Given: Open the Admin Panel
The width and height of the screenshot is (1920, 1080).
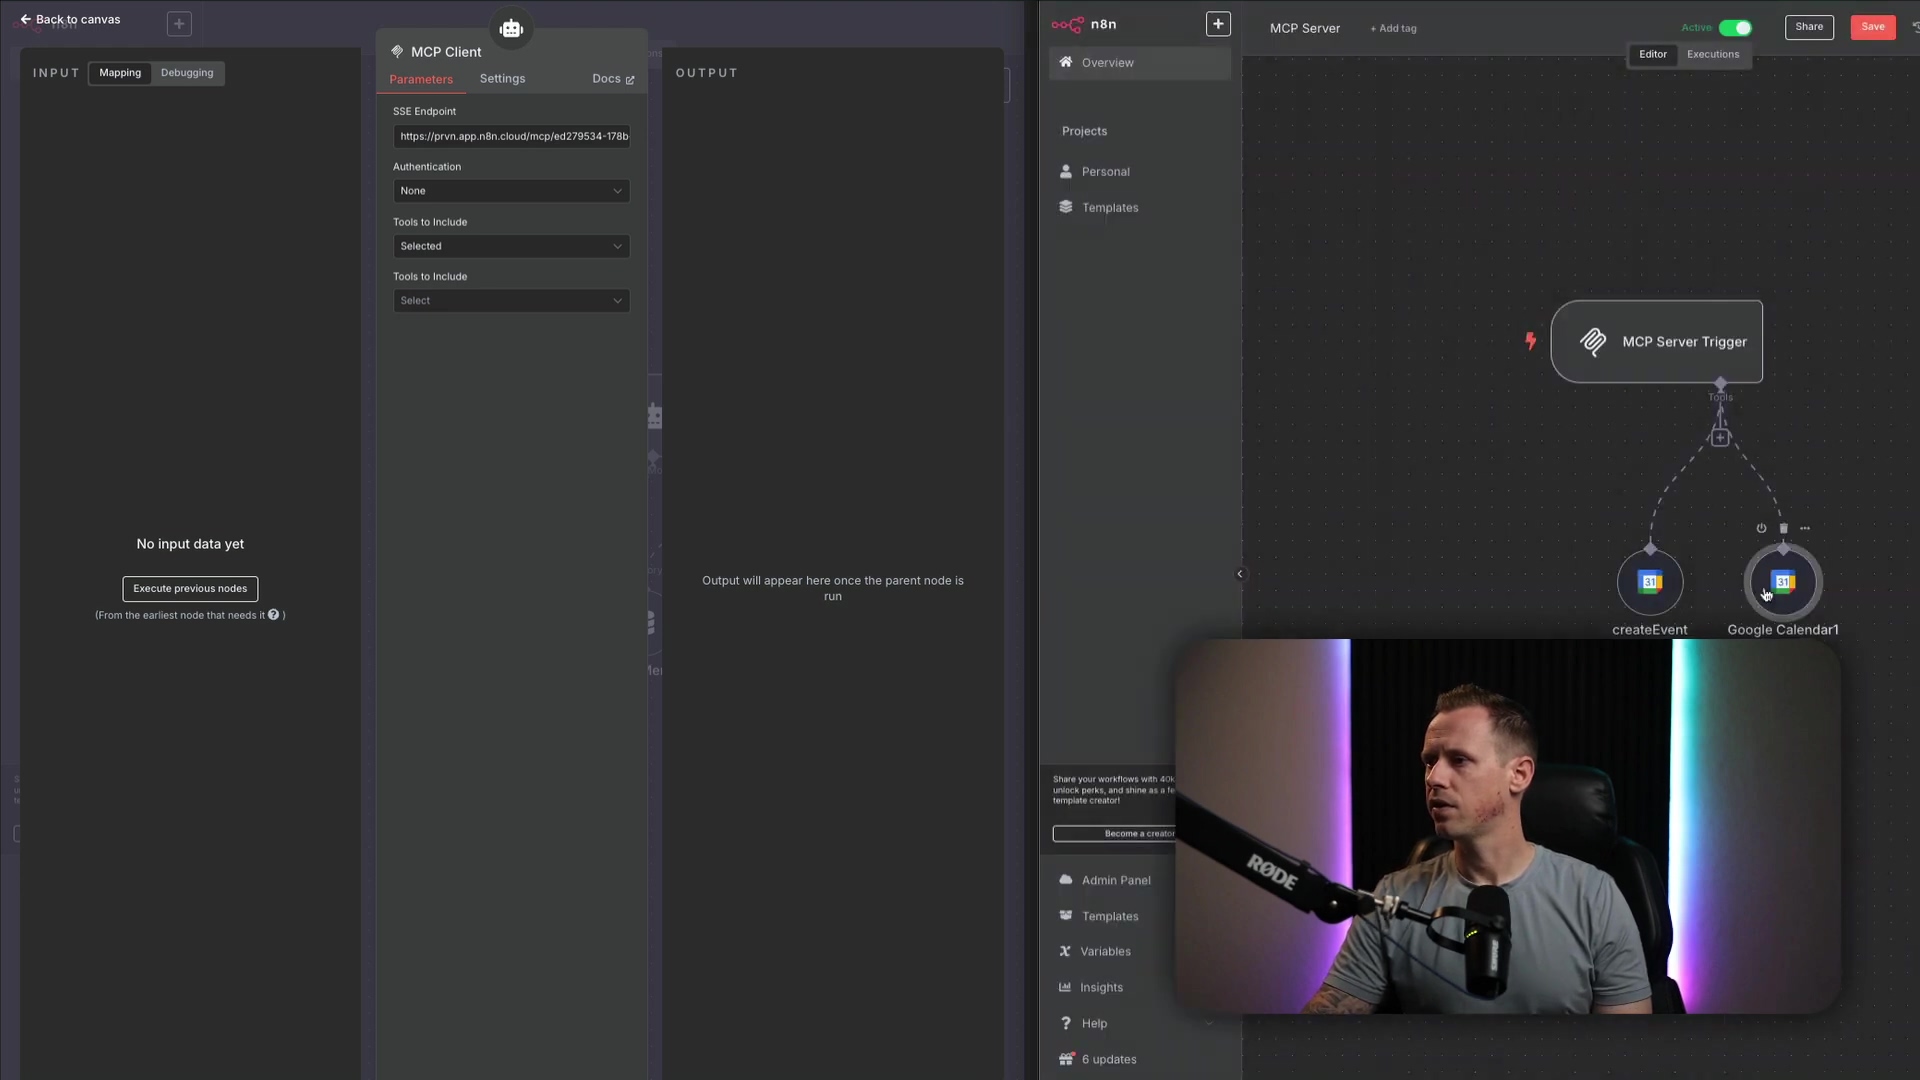Looking at the screenshot, I should [x=1115, y=881].
